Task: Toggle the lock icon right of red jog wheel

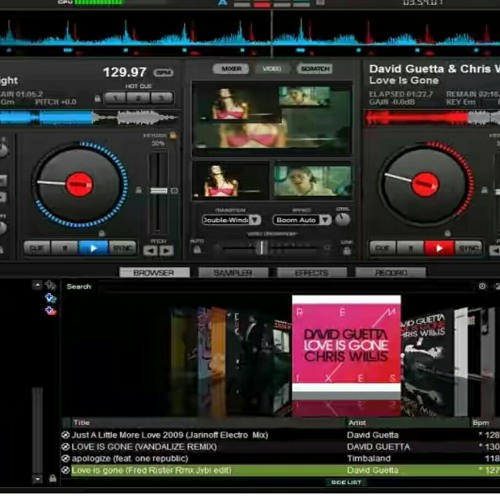Action: coord(484,190)
